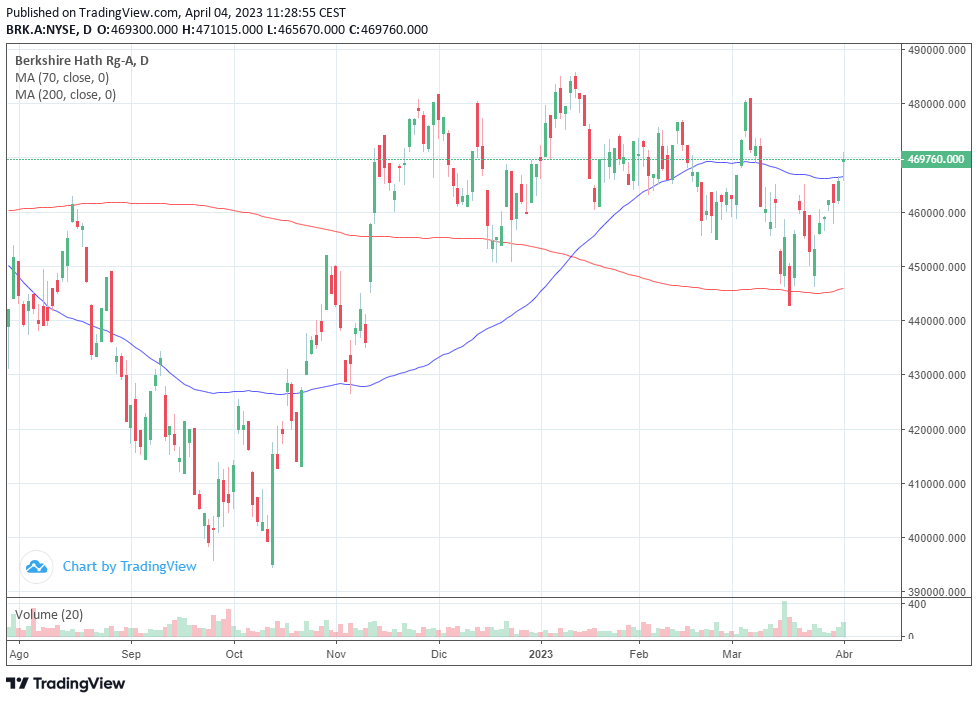Click the 'Ago' date axis label
The height and width of the screenshot is (702, 978).
tap(19, 655)
